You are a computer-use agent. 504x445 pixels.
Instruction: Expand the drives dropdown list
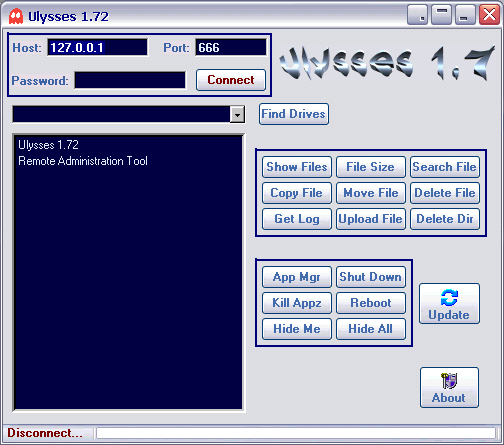[x=237, y=114]
